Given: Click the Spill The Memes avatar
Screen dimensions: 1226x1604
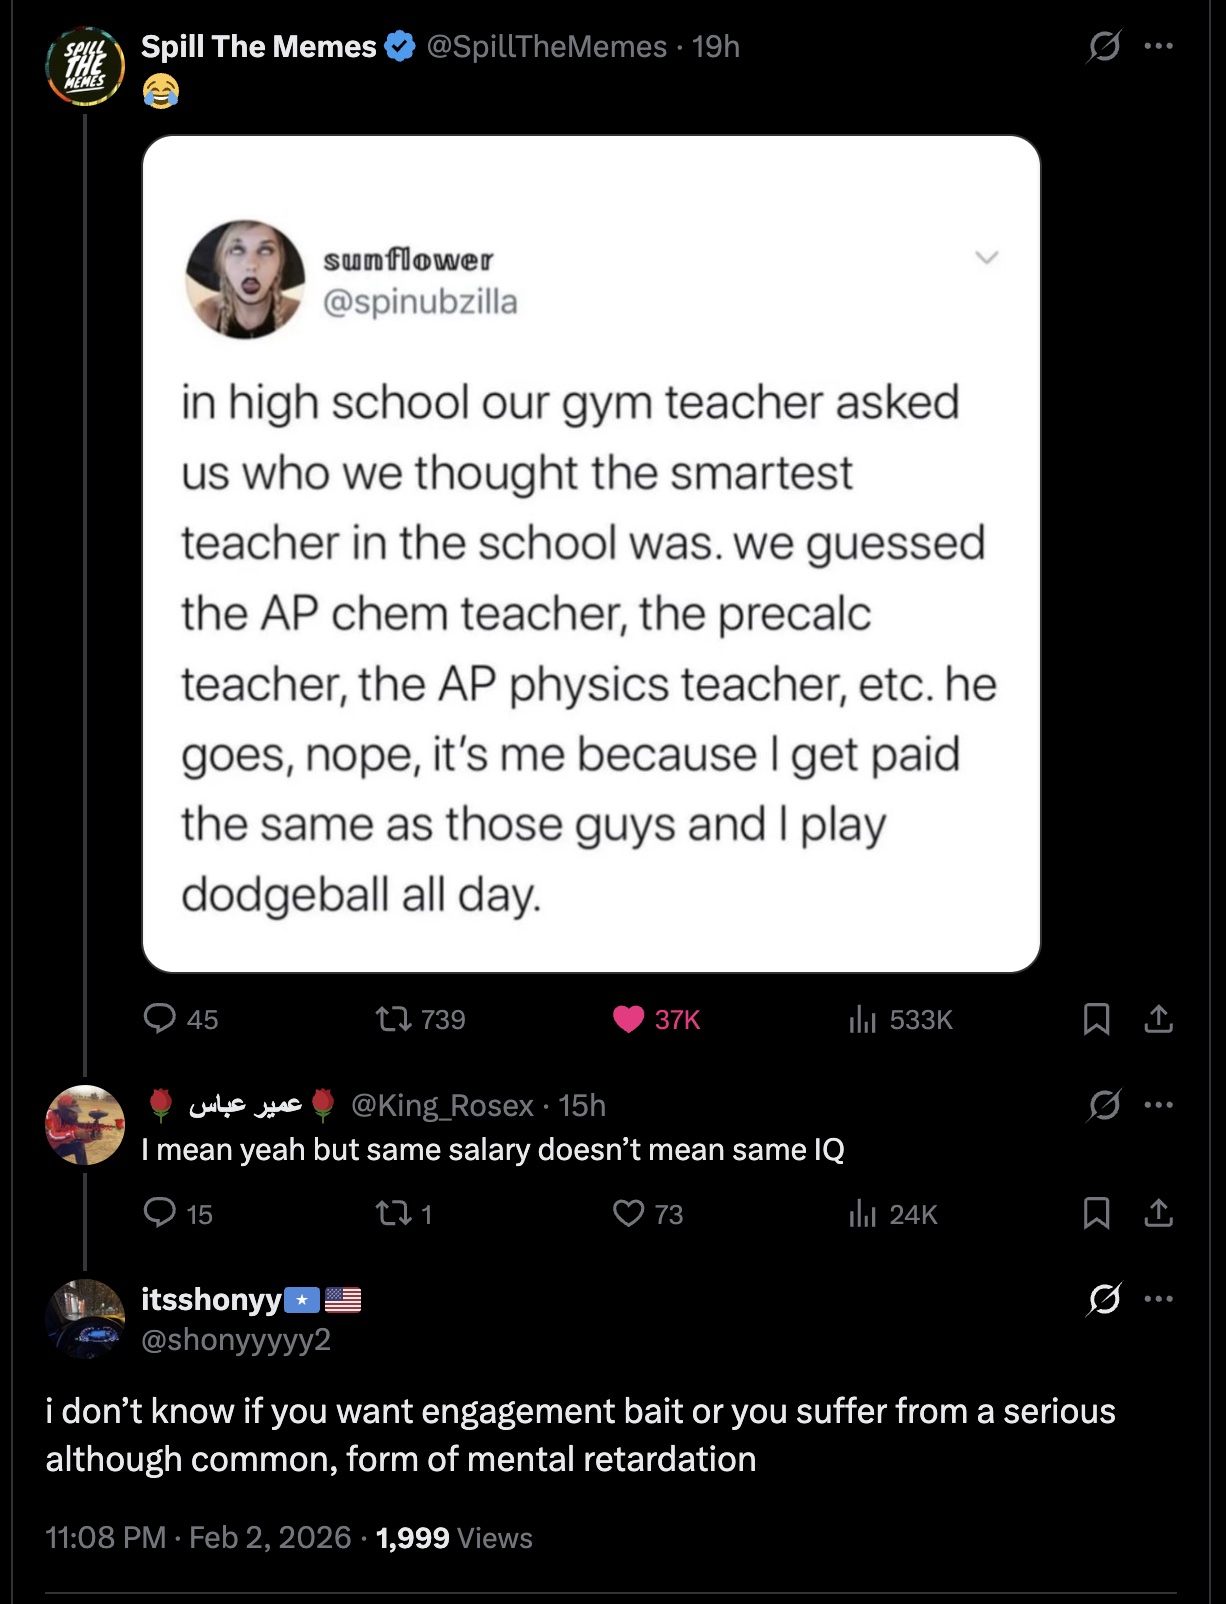Looking at the screenshot, I should point(85,67).
